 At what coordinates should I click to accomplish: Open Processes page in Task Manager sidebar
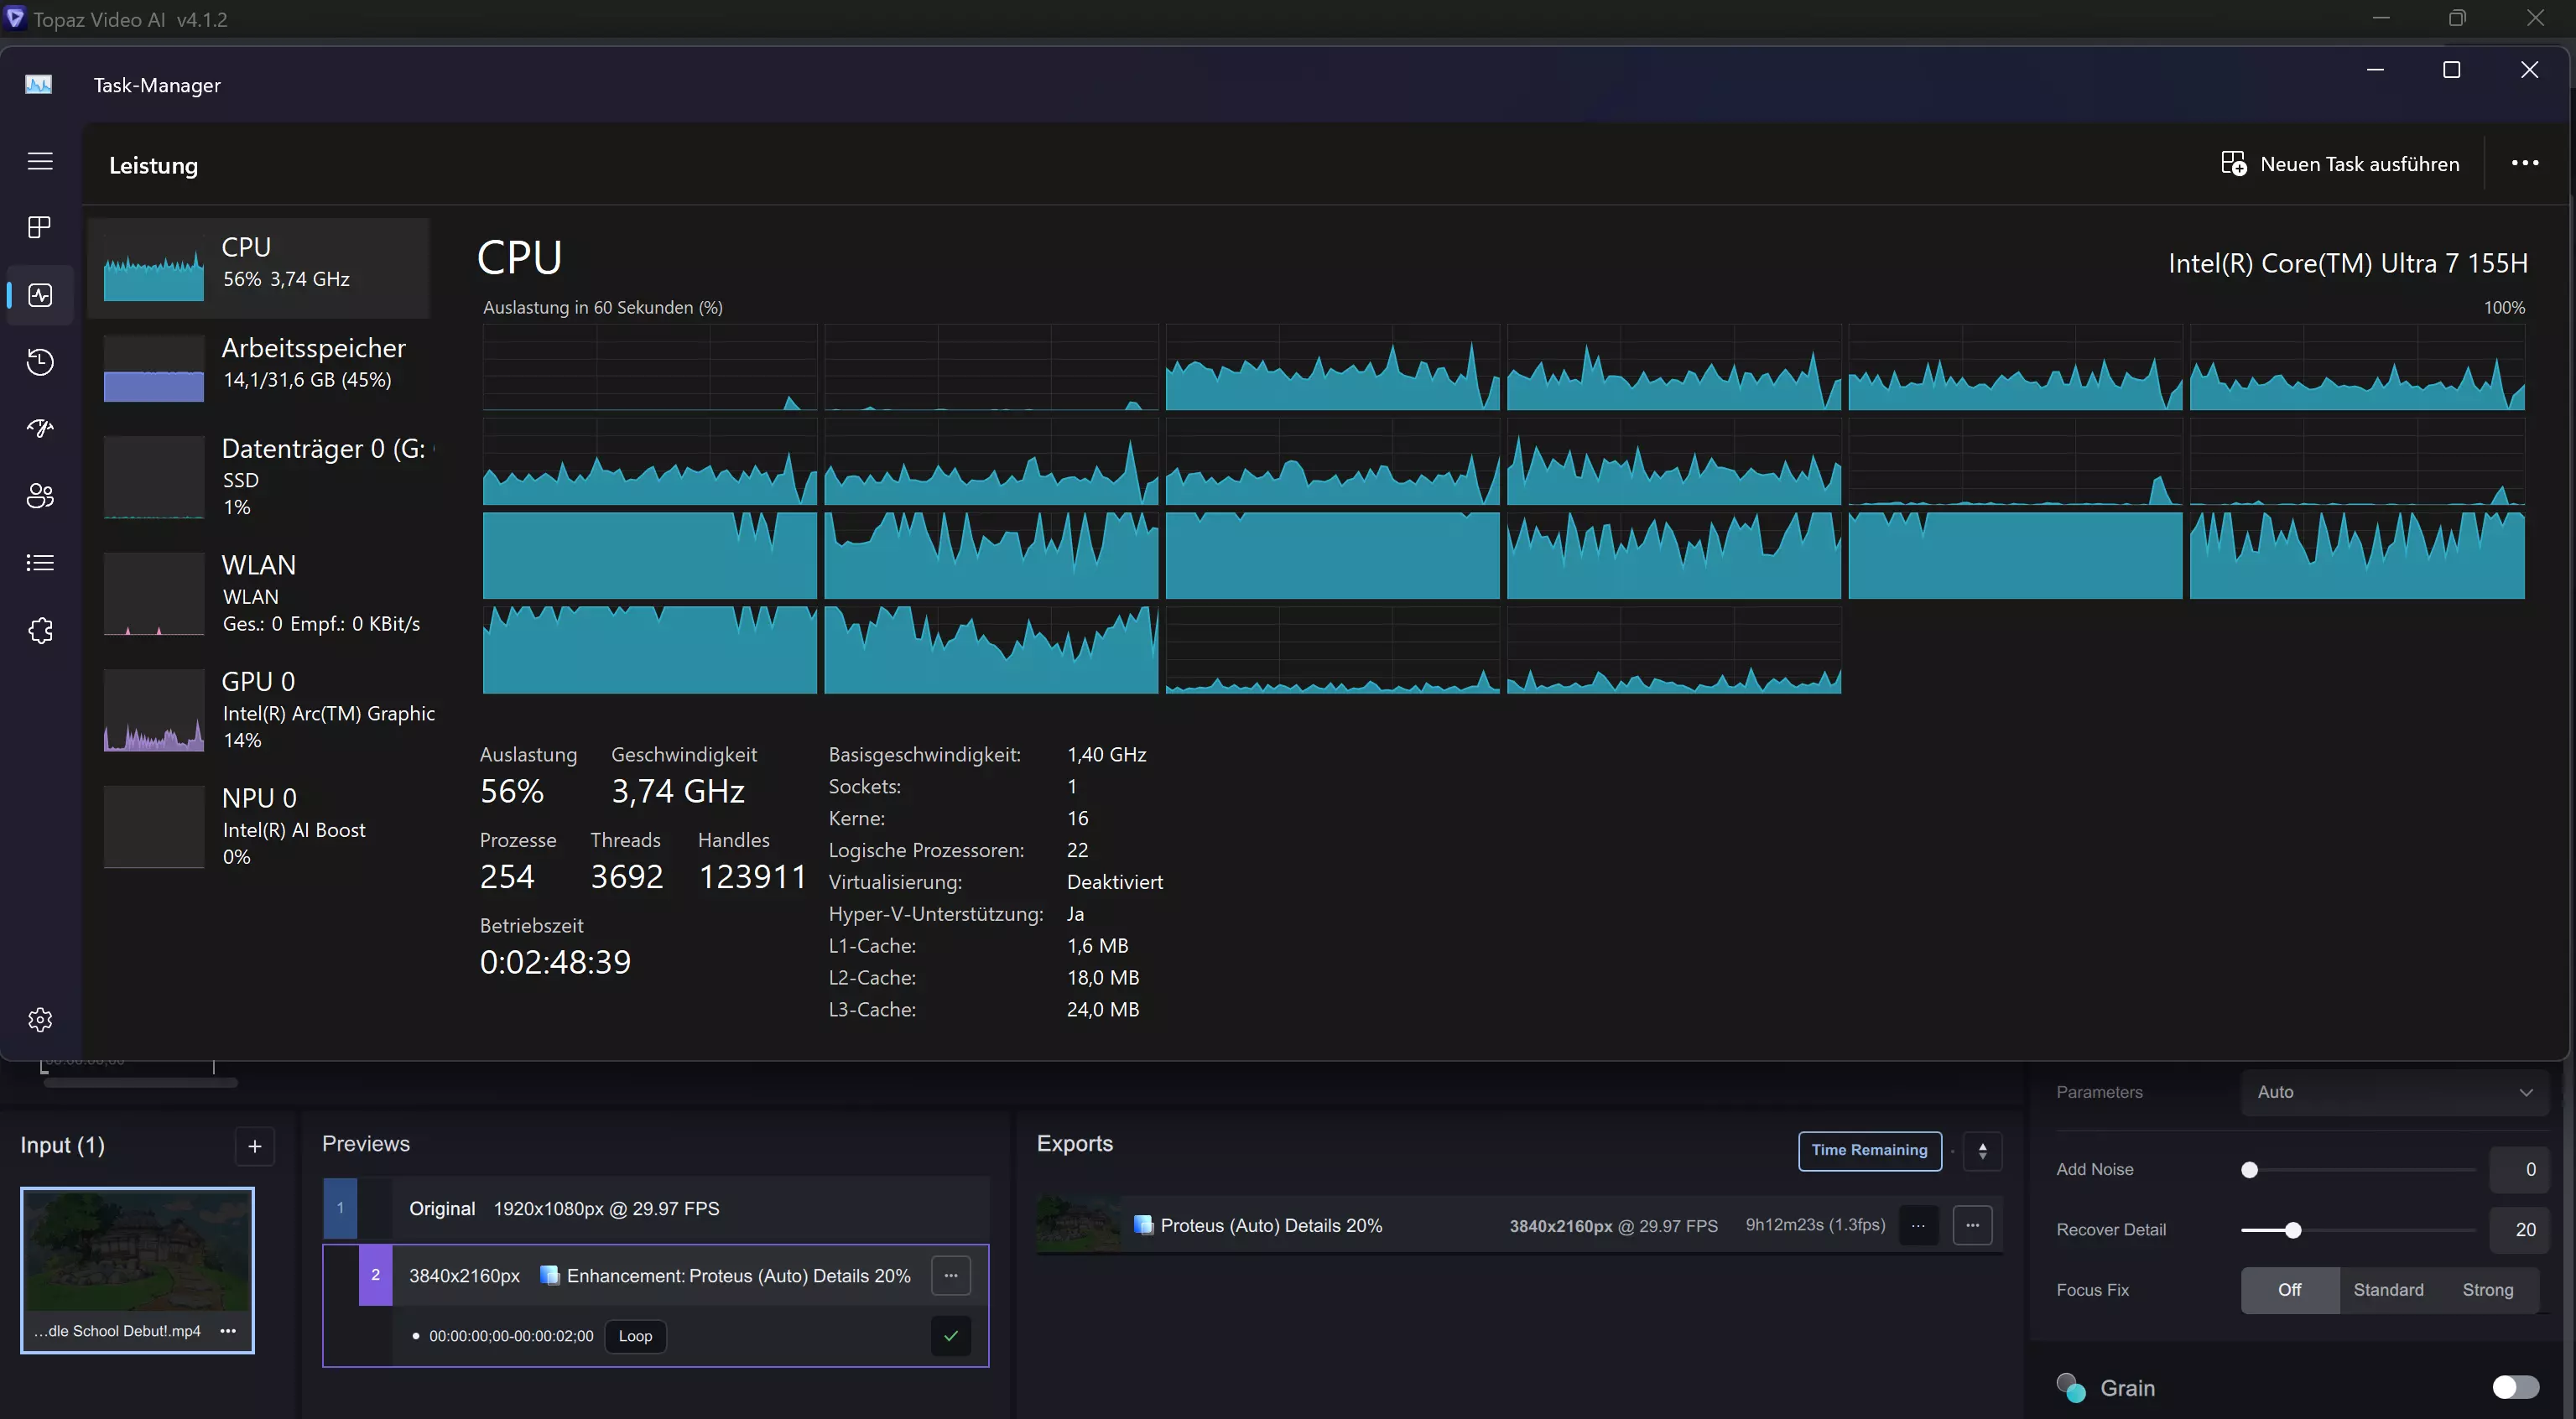pyautogui.click(x=40, y=228)
